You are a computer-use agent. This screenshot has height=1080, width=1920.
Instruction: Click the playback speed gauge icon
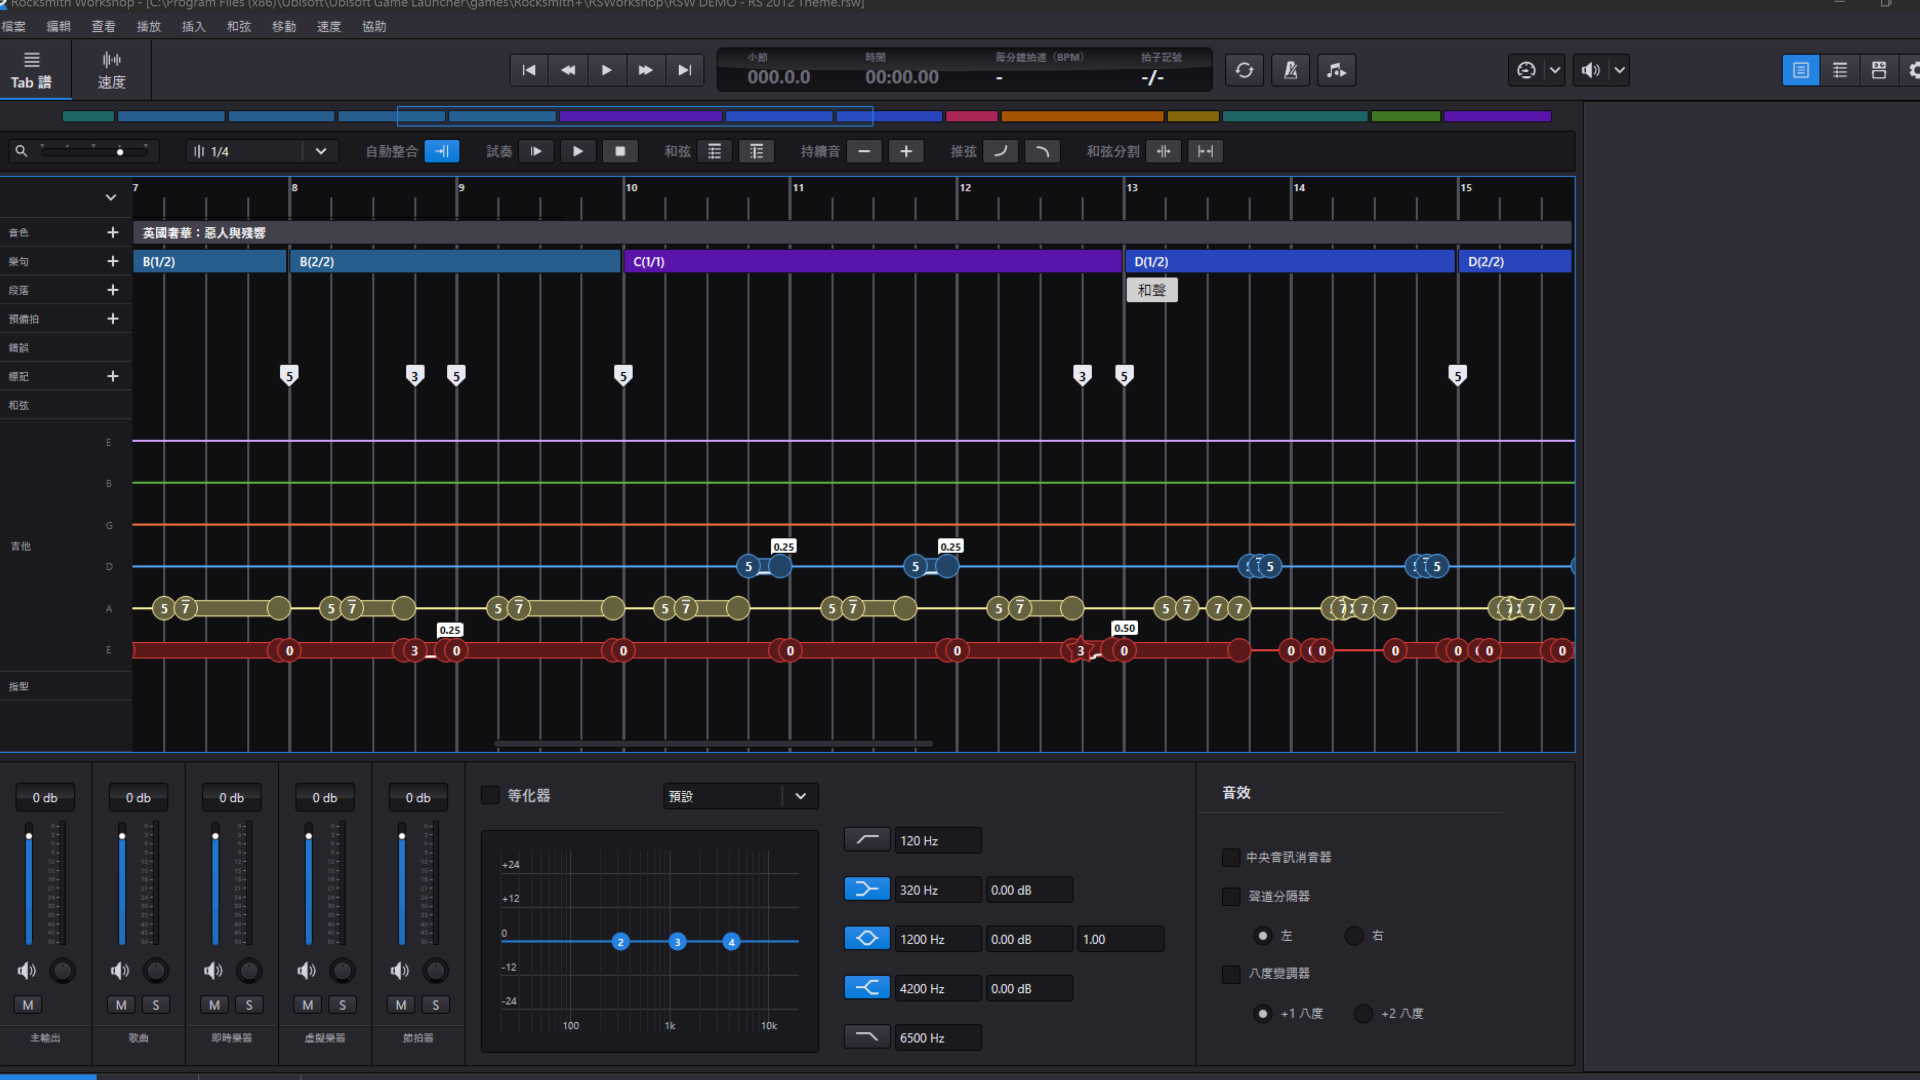point(1526,70)
